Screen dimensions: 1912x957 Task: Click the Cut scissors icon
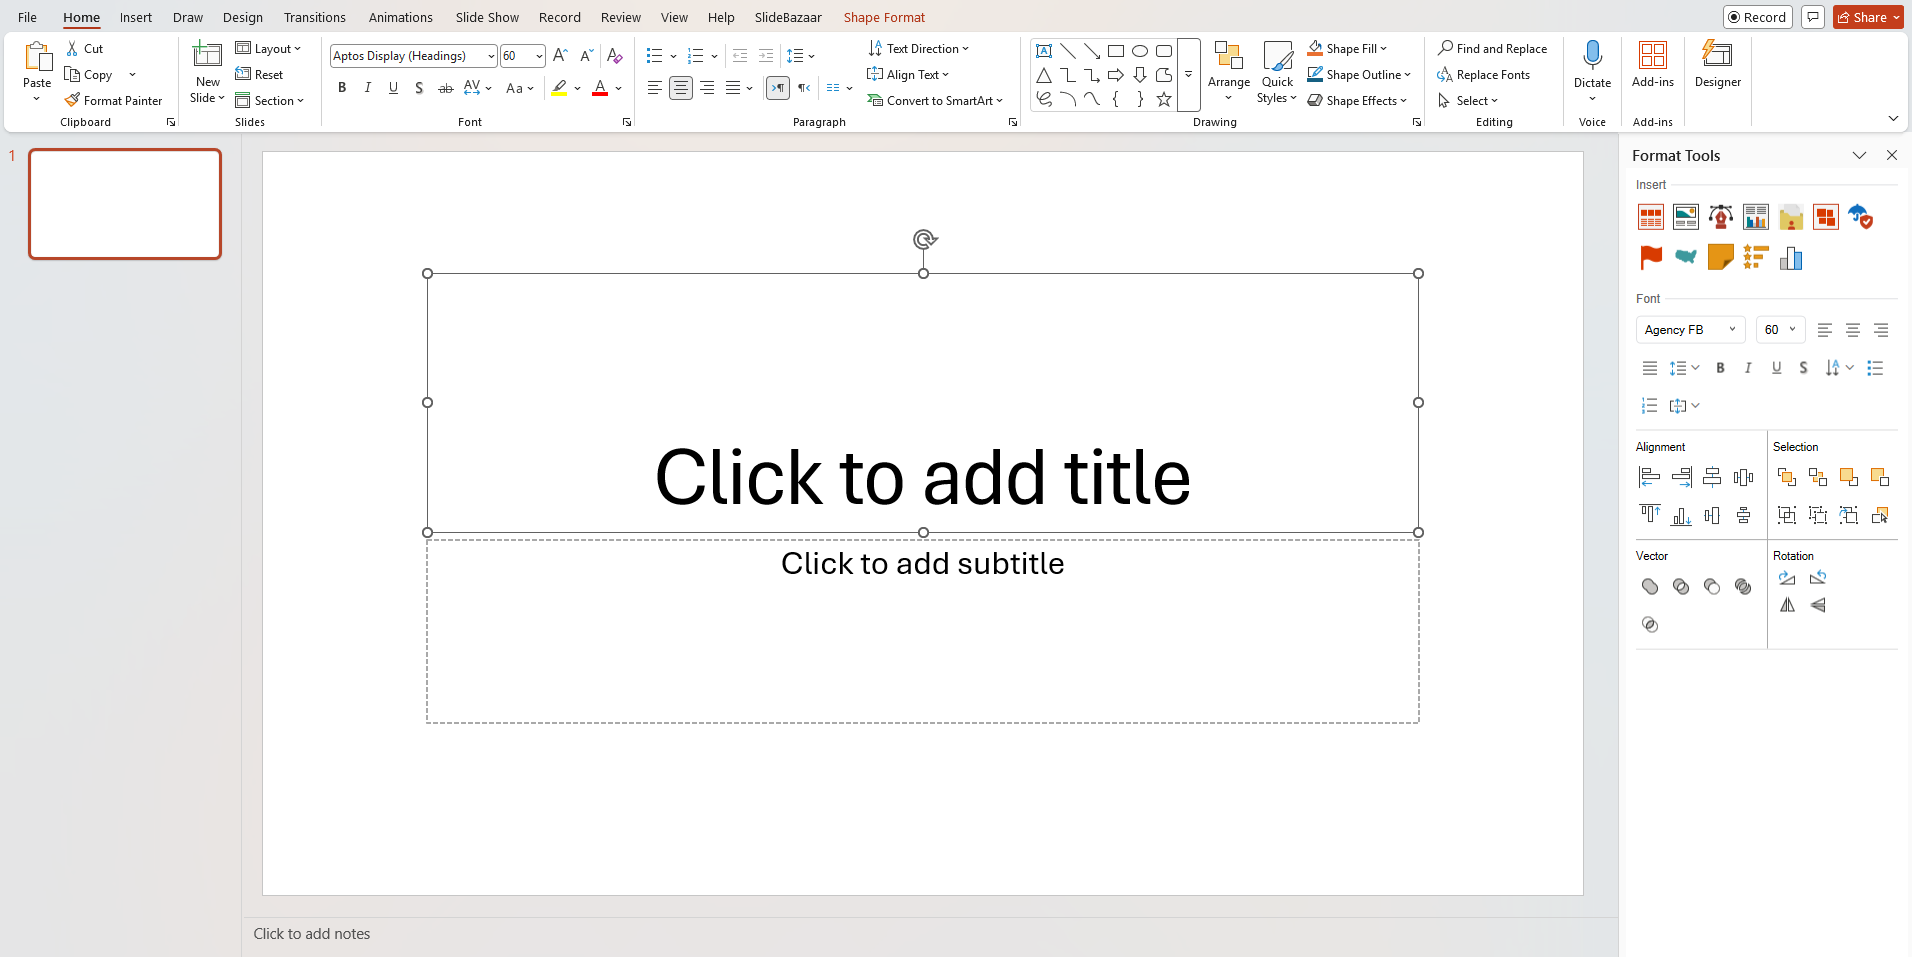coord(72,48)
